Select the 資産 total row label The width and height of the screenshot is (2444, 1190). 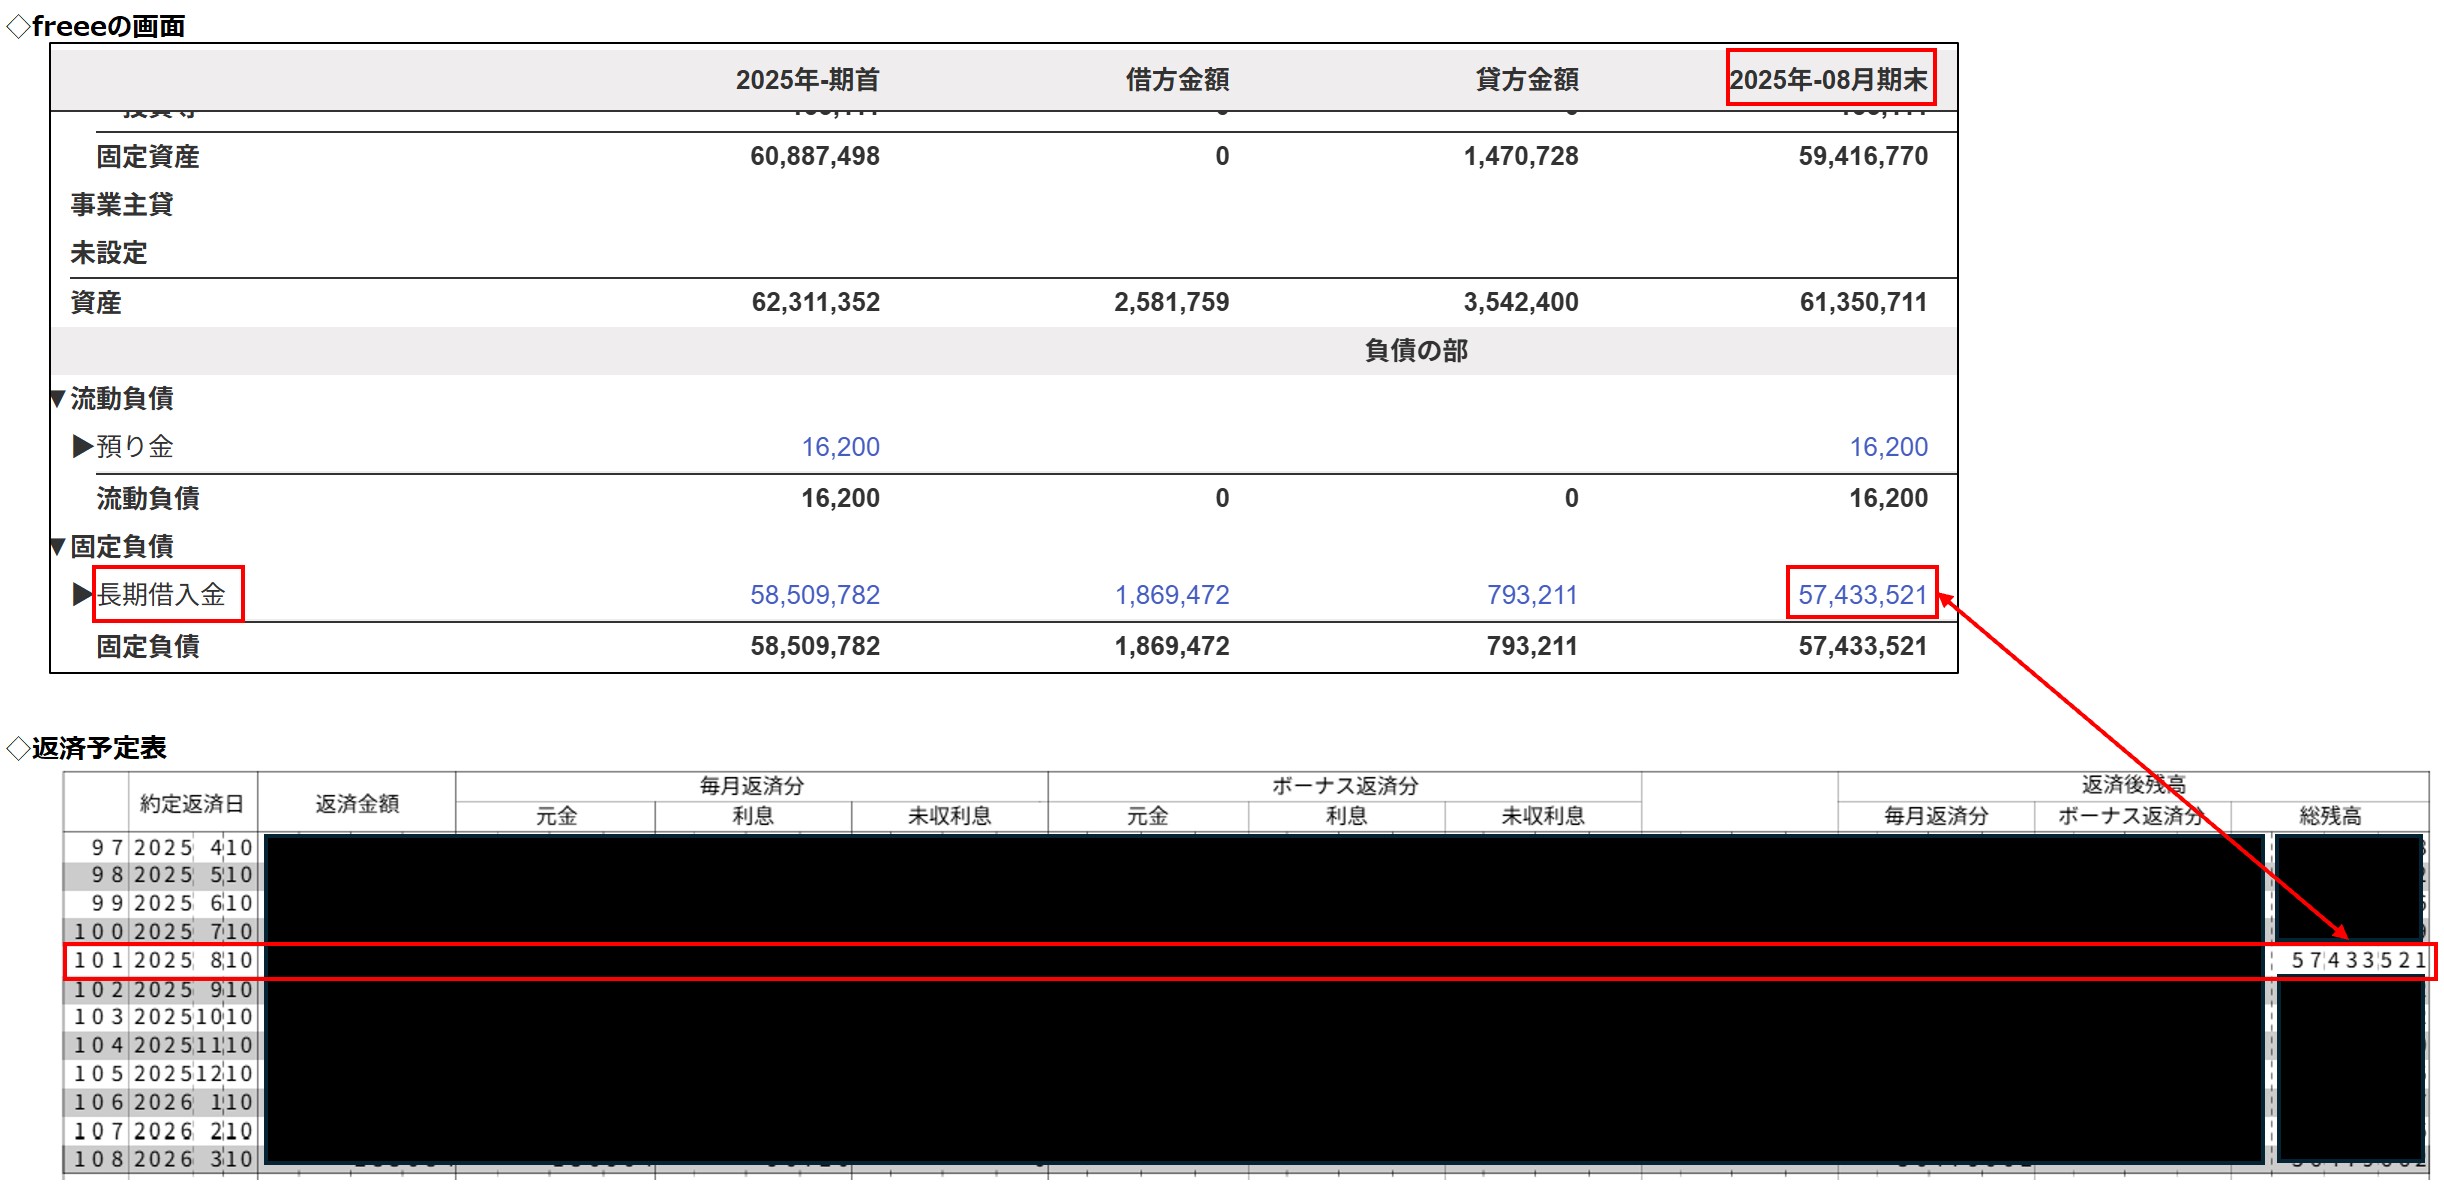[96, 302]
